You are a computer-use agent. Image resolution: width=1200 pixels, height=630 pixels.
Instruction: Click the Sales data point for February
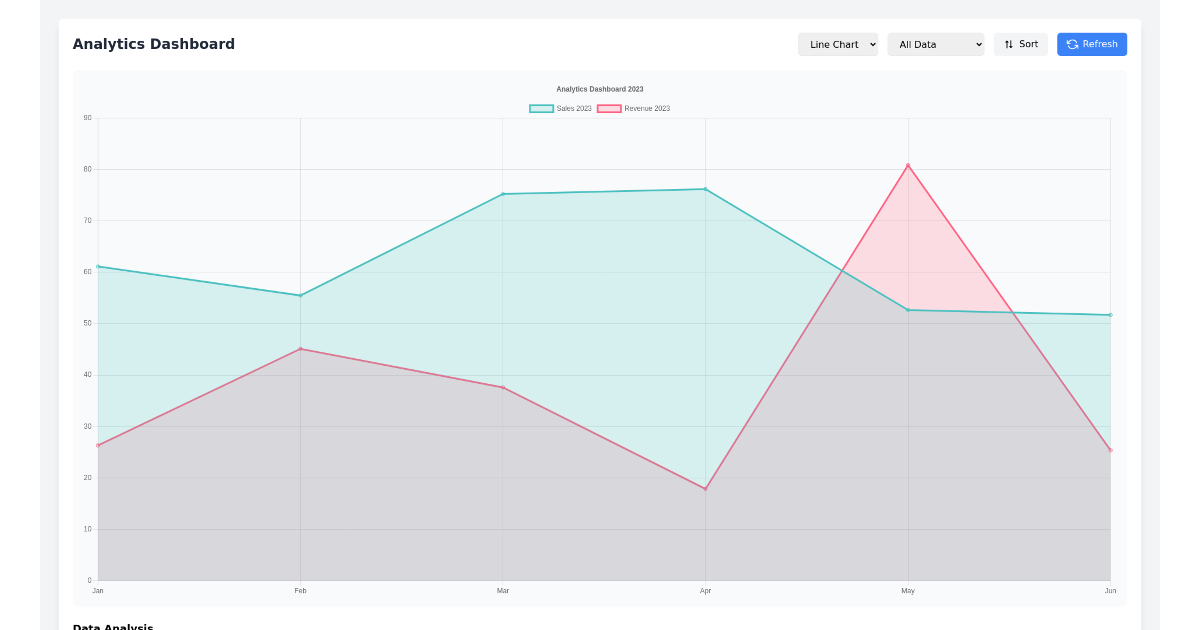pyautogui.click(x=300, y=295)
